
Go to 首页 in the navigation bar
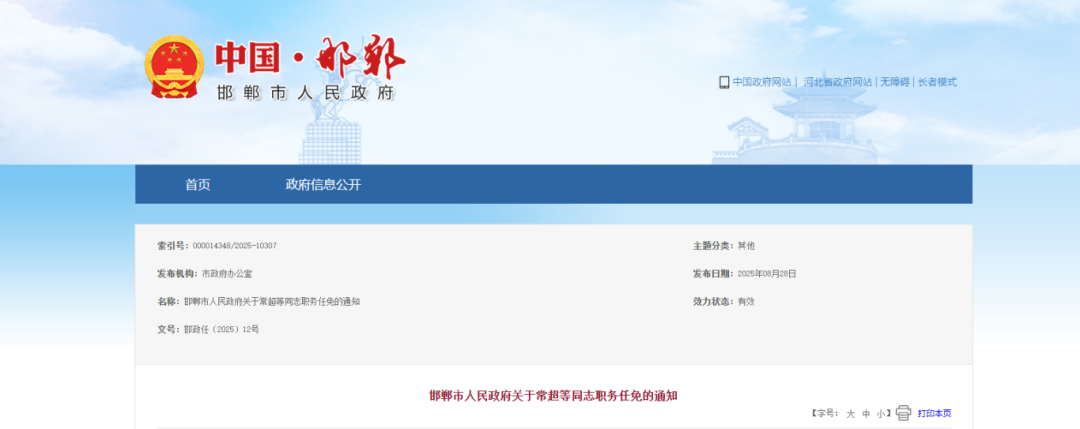[x=198, y=185]
